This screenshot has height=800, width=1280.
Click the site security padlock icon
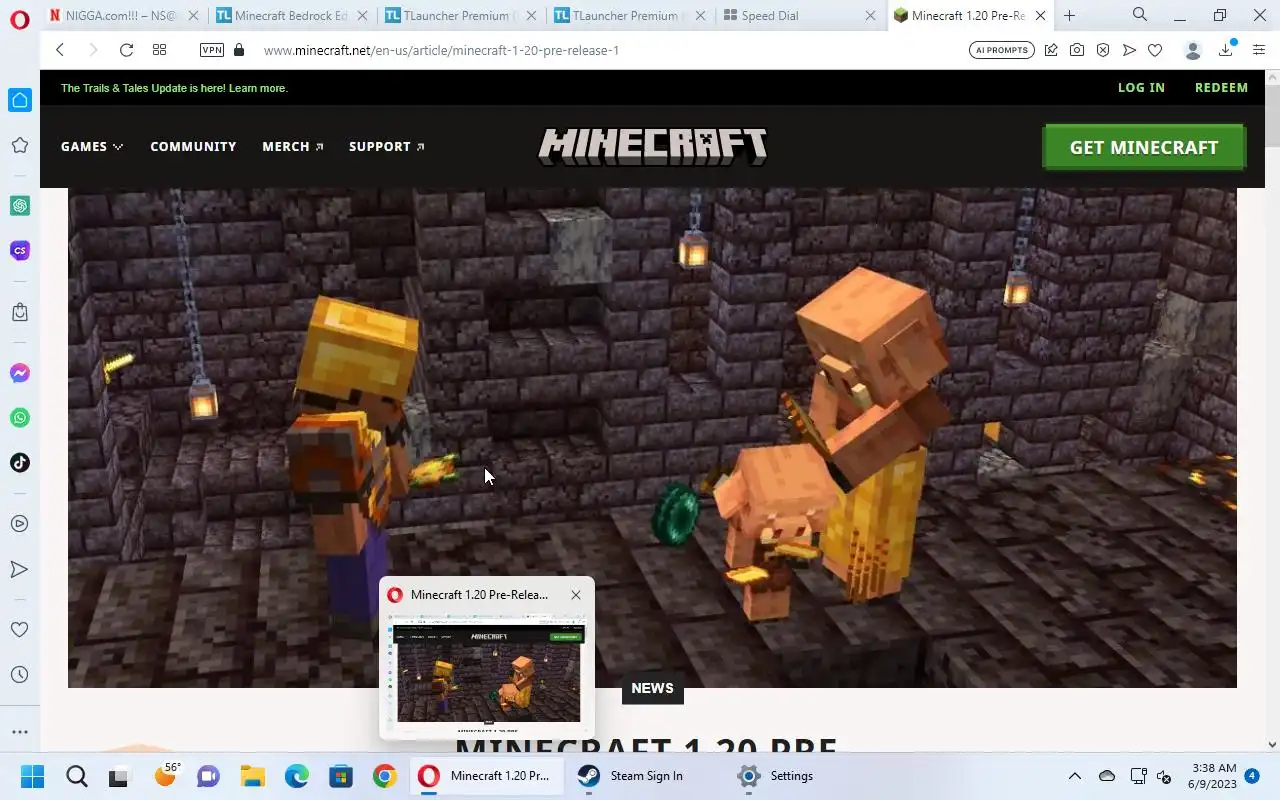(x=238, y=50)
